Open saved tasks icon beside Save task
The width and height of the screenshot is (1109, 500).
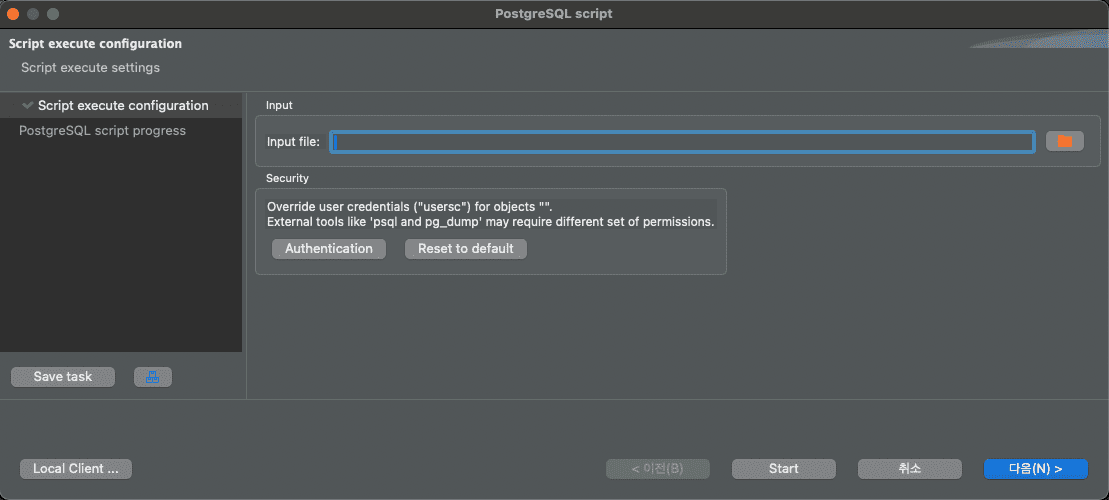(153, 377)
